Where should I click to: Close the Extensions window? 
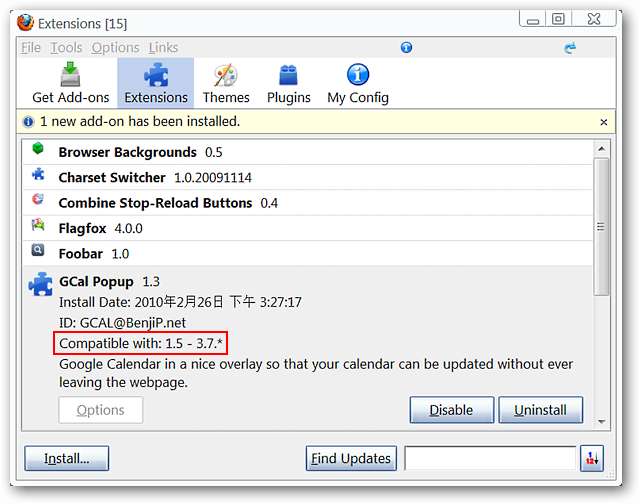point(593,19)
